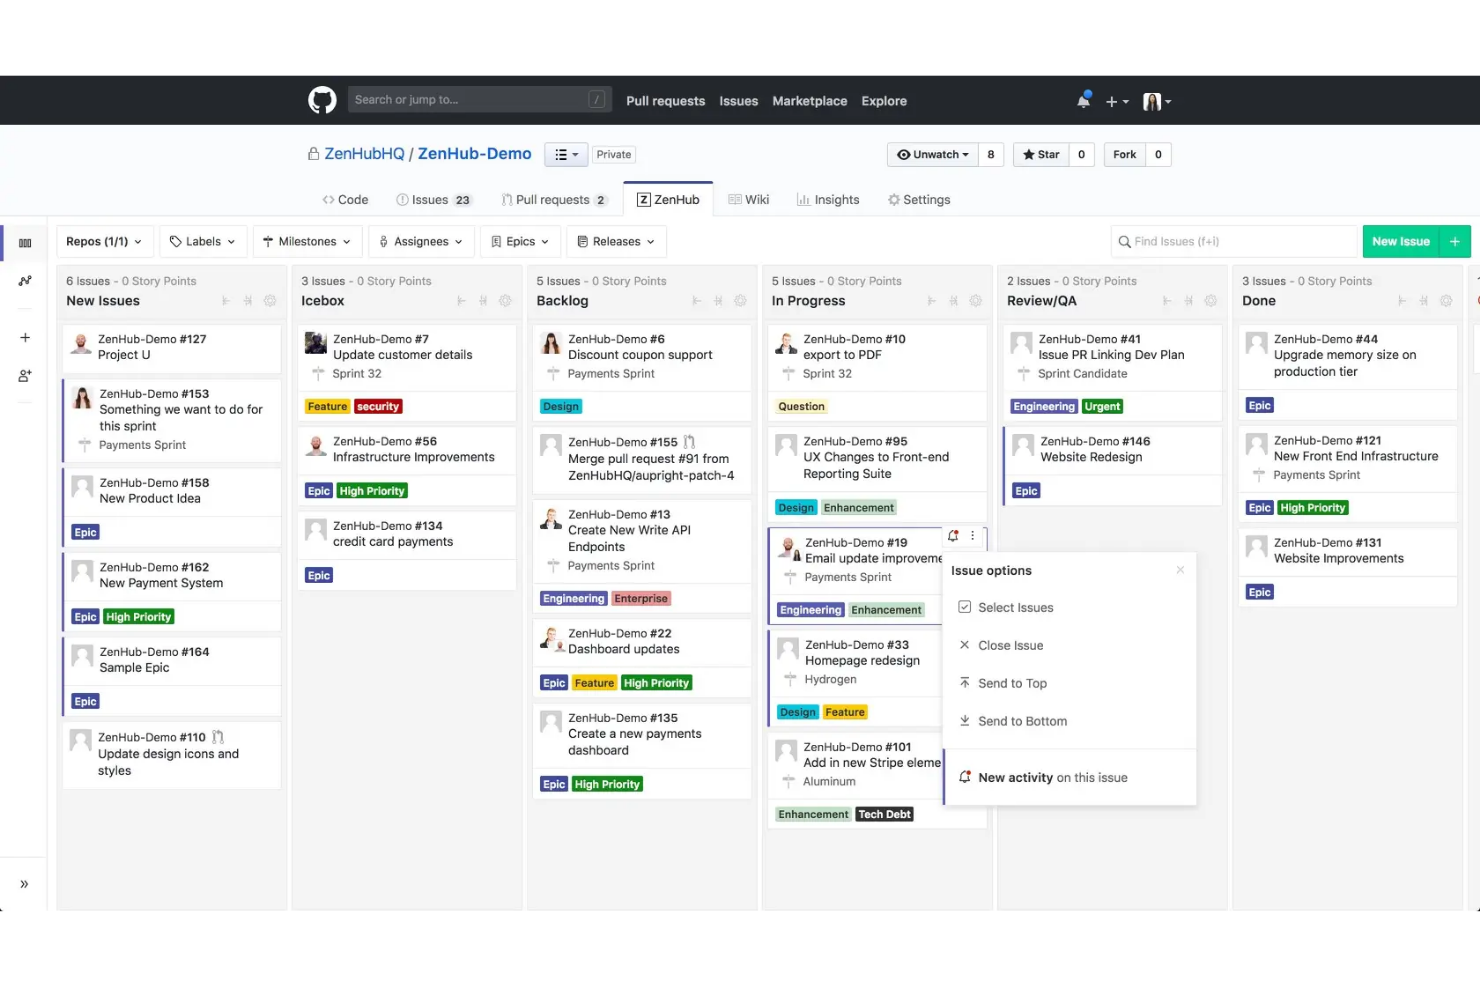This screenshot has height=987, width=1480.
Task: Star the repository
Action: 1041,154
